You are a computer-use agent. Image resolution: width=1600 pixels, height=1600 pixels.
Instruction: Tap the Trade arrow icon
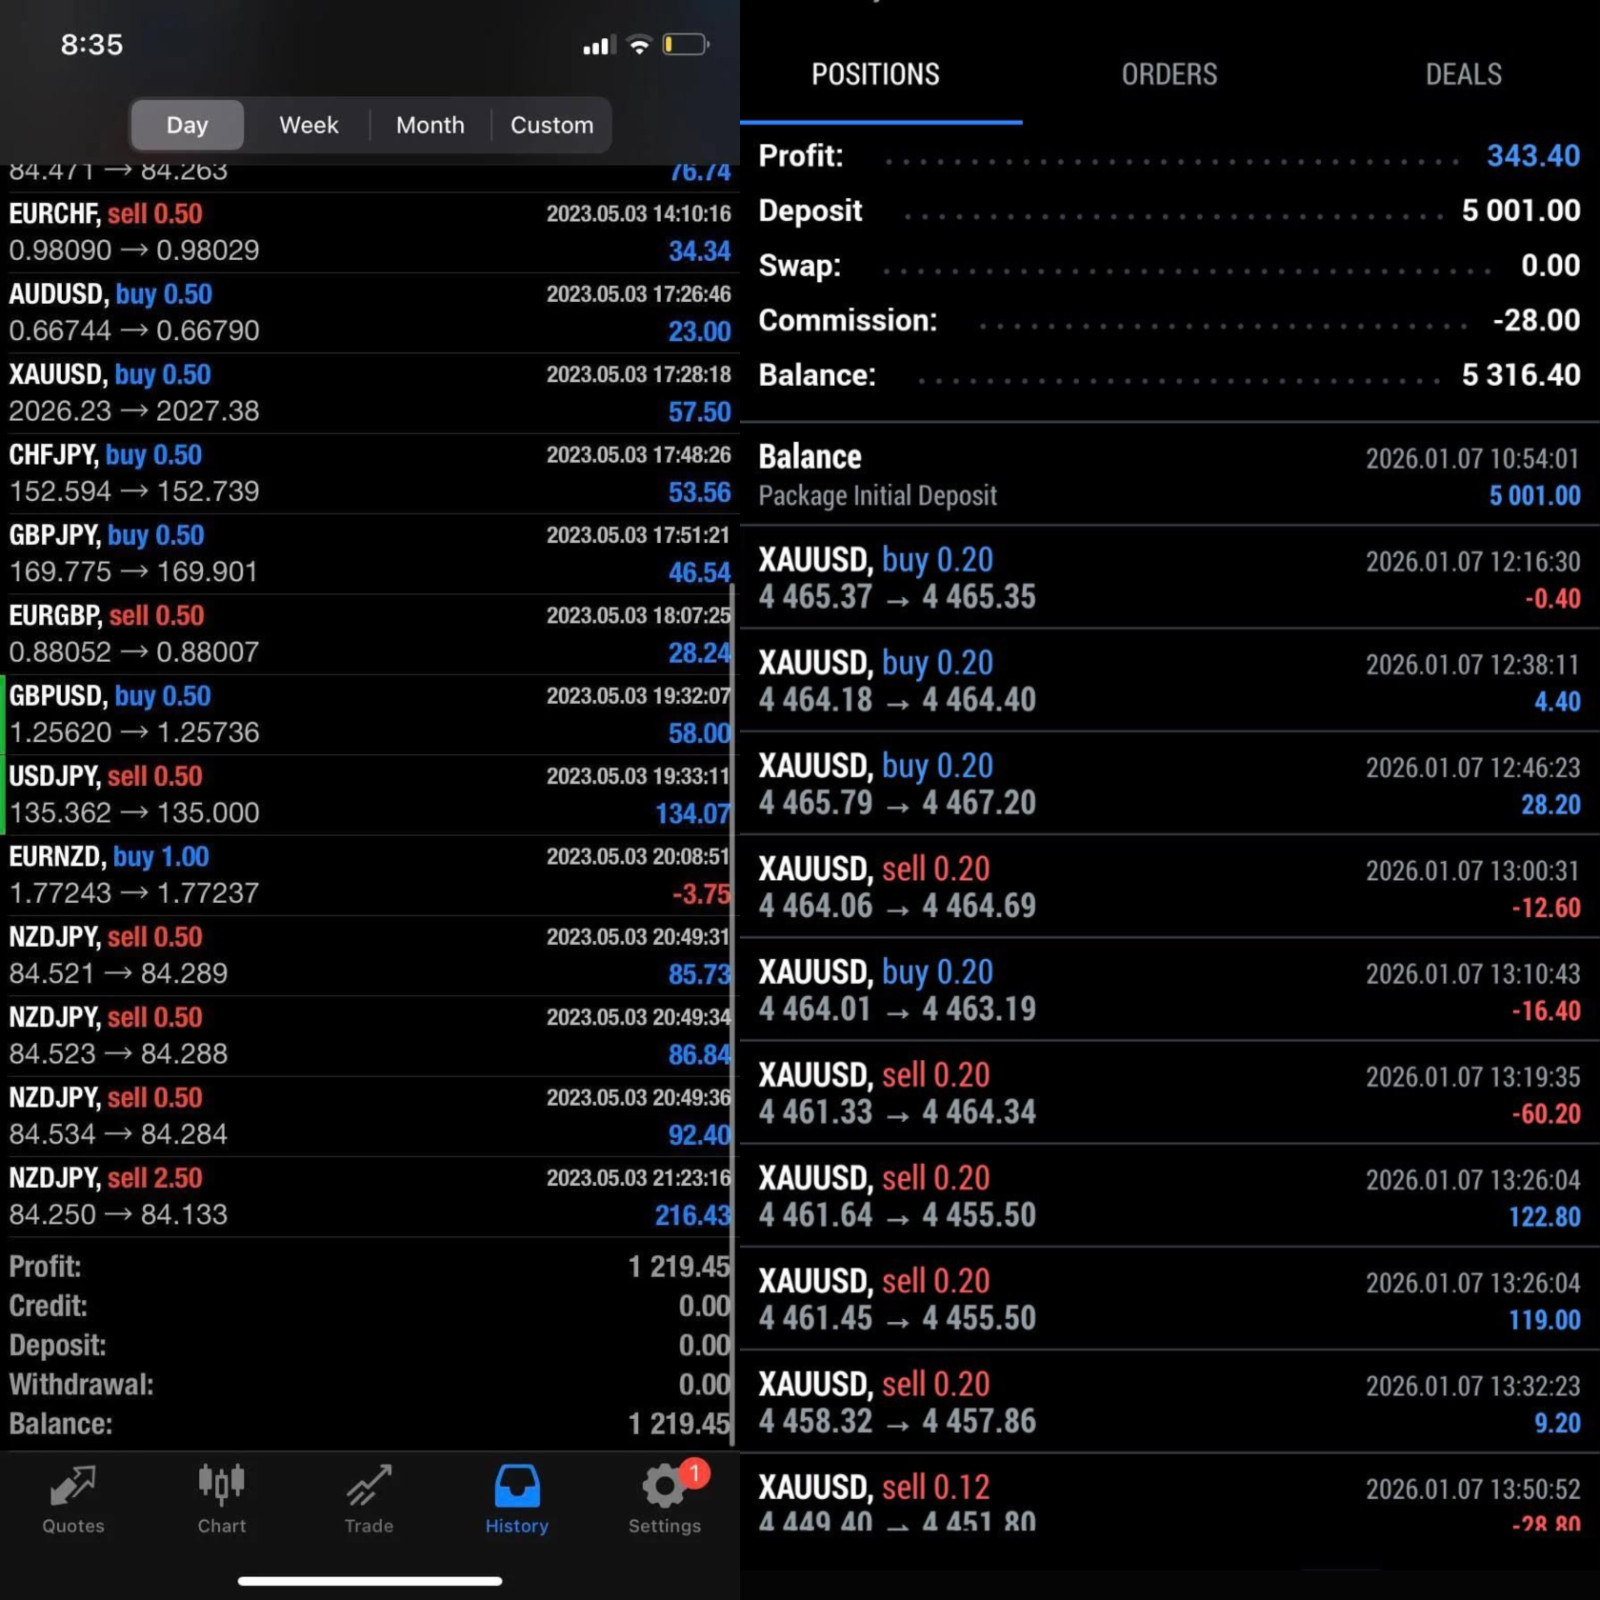click(369, 1487)
